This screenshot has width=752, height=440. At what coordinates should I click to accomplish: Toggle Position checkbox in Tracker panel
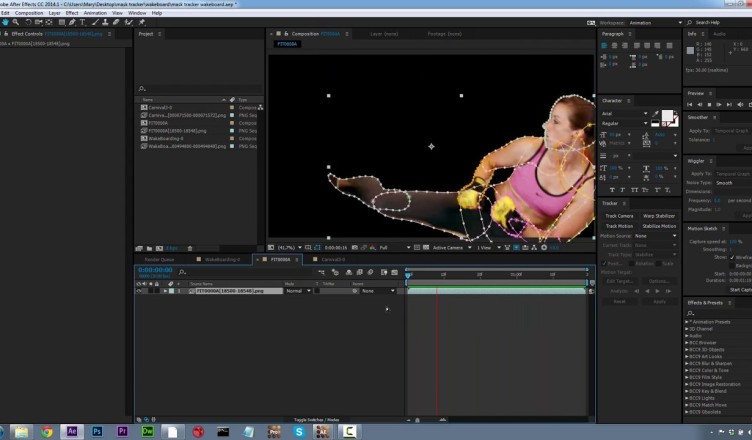point(604,263)
